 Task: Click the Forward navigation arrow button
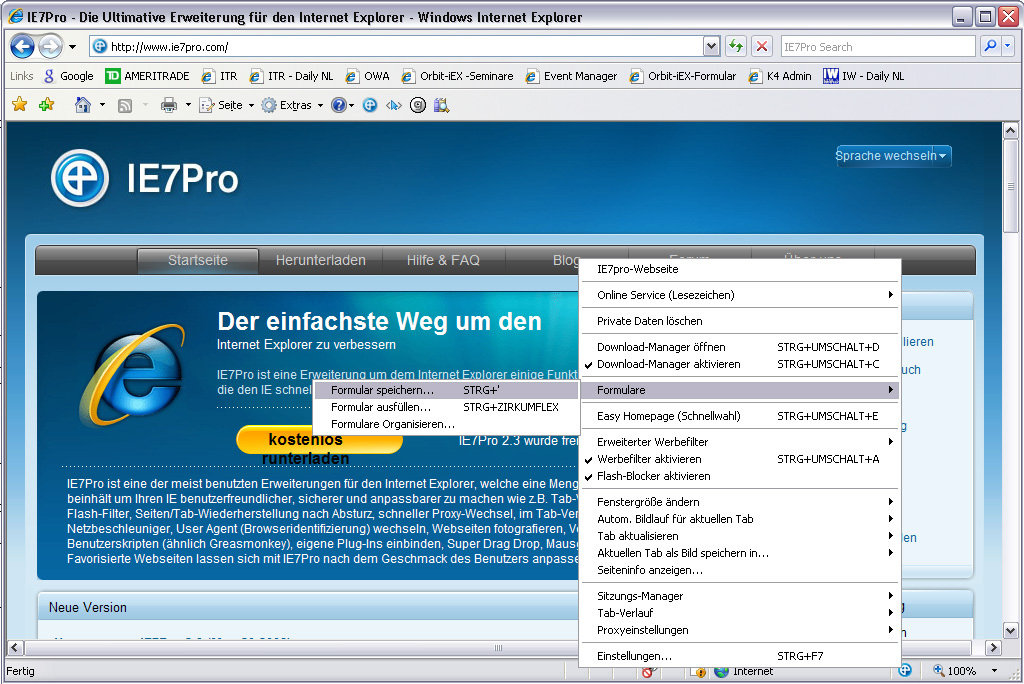(x=50, y=46)
